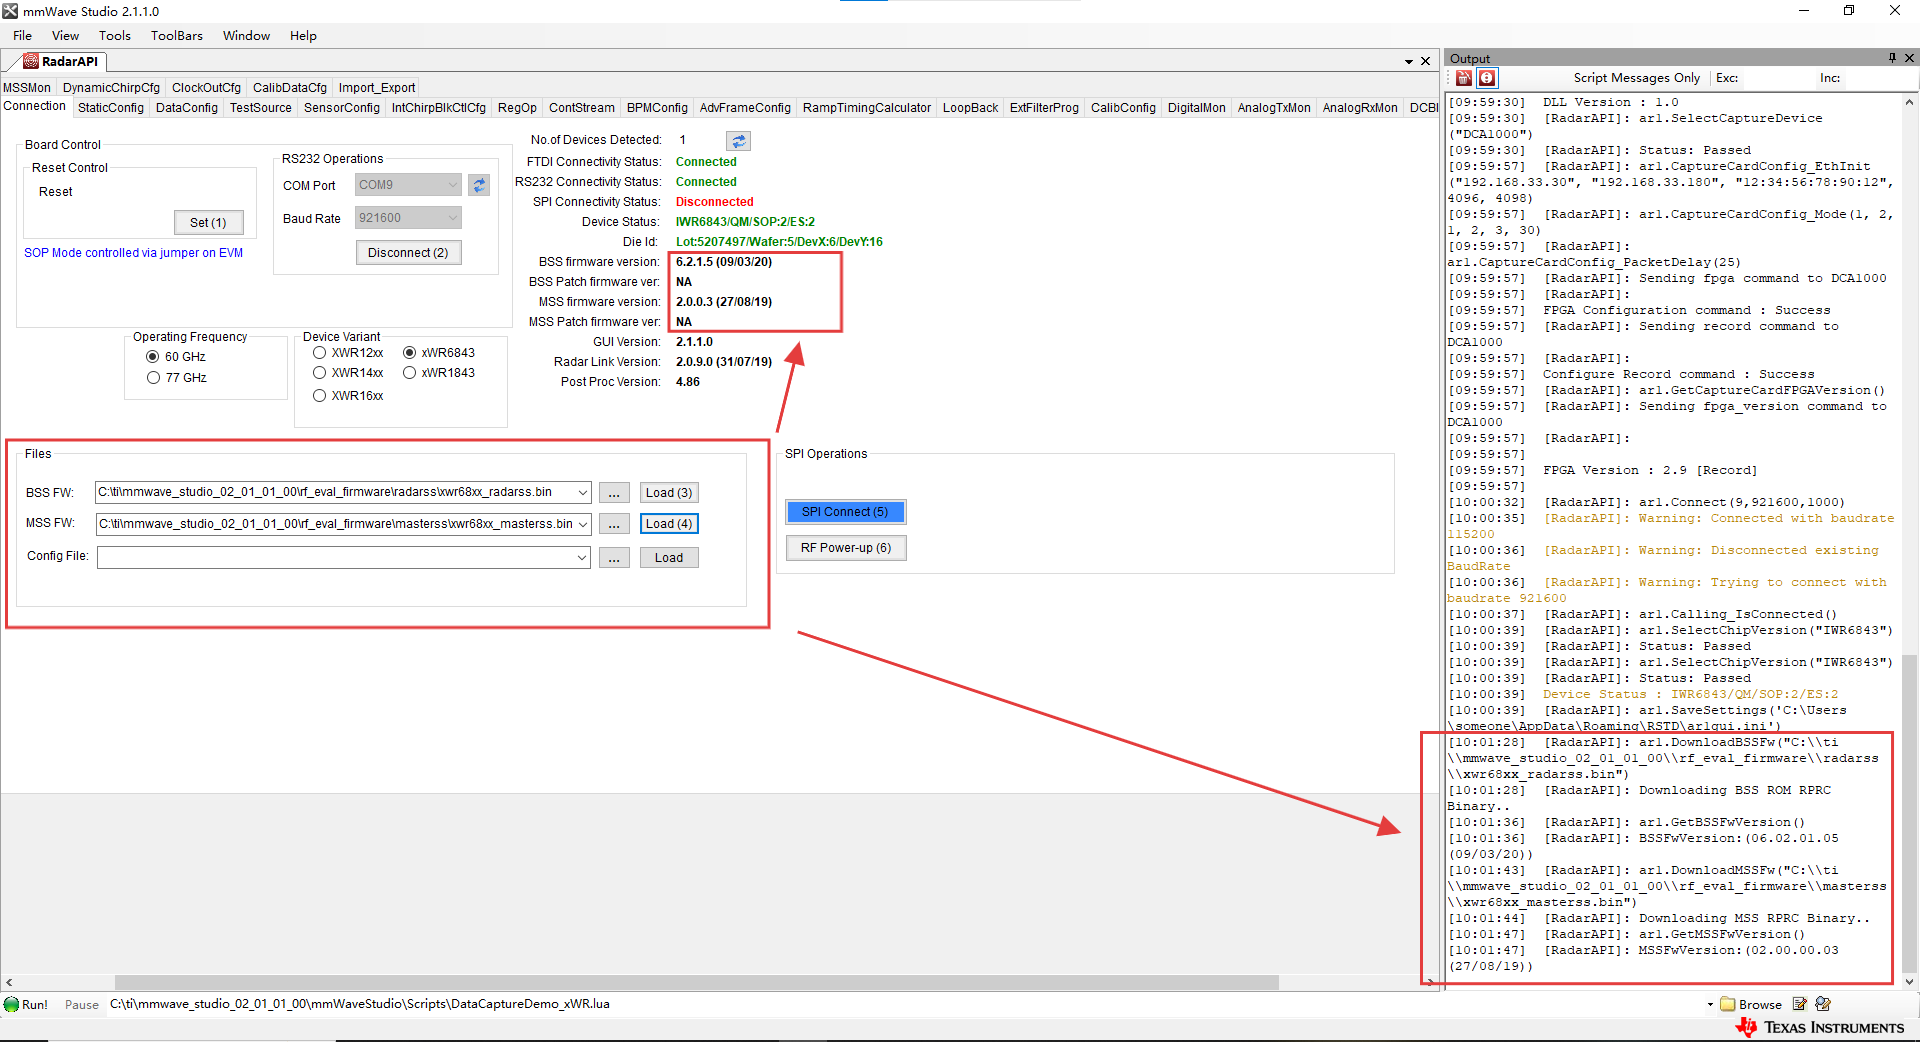Open the File menu
This screenshot has height=1042, width=1920.
tap(22, 36)
